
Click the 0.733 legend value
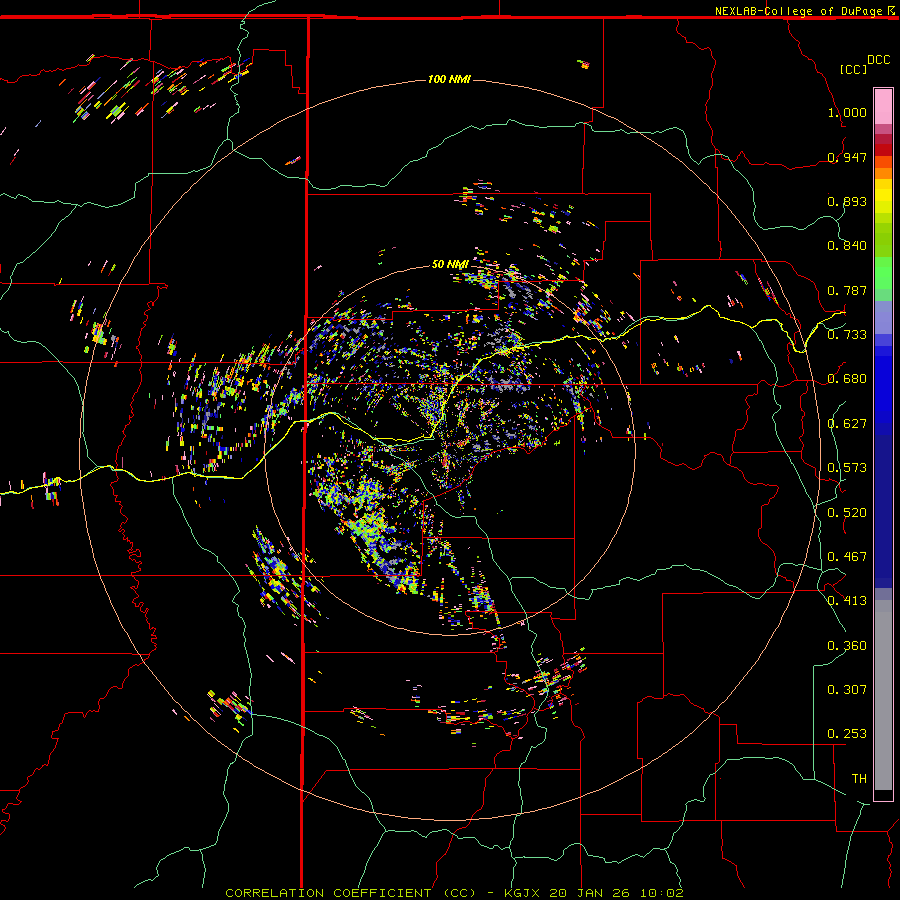(x=847, y=335)
